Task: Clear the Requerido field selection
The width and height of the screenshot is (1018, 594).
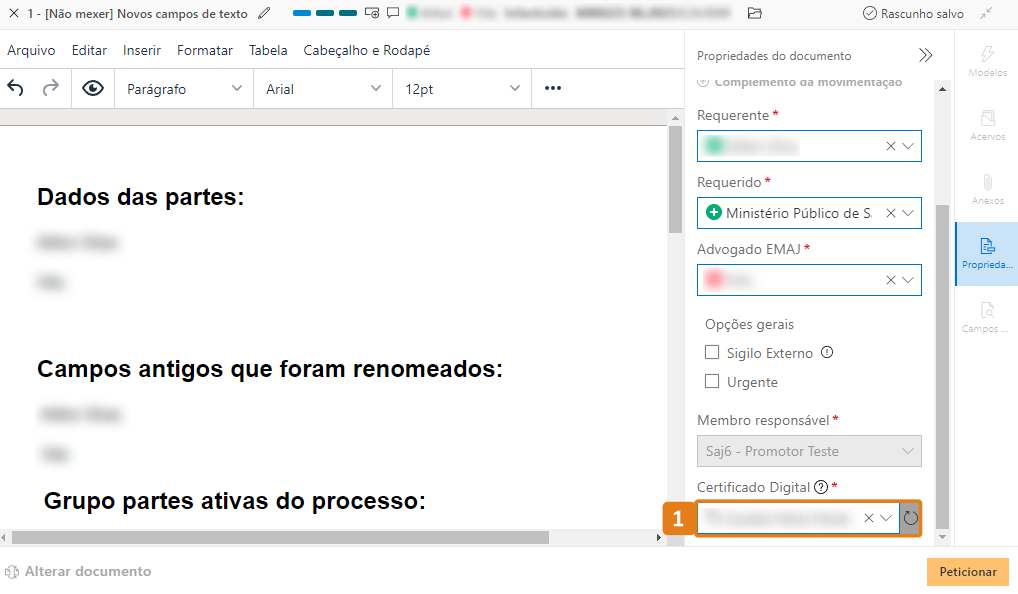Action: [x=890, y=213]
